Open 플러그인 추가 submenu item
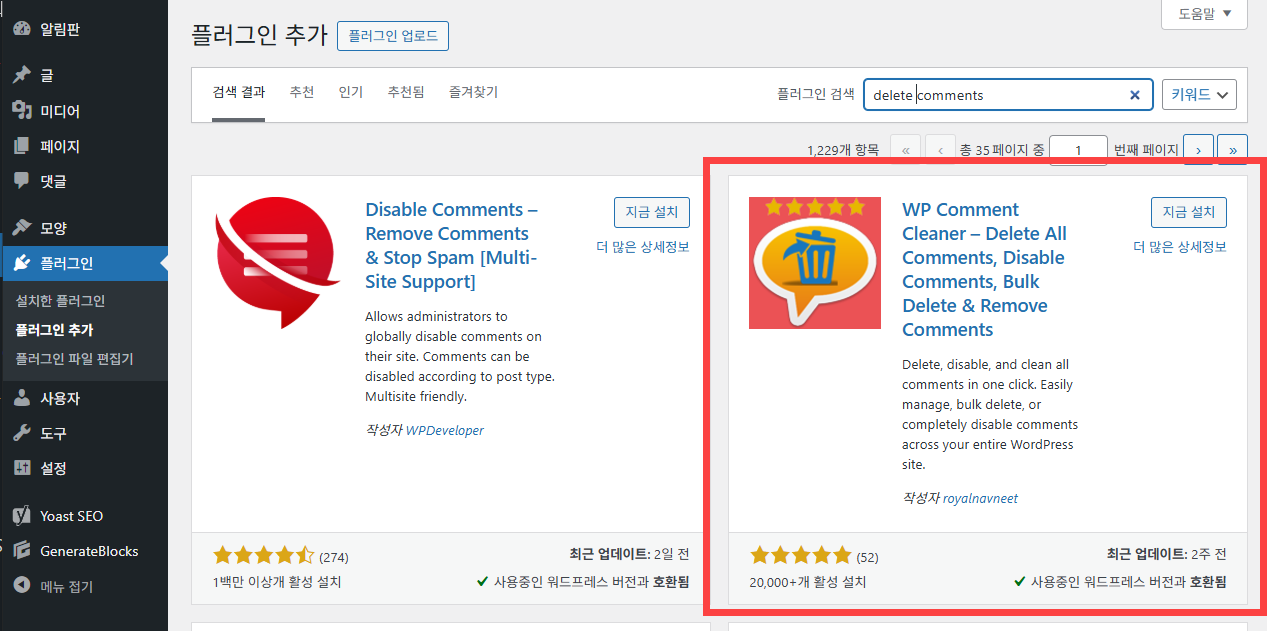The height and width of the screenshot is (631, 1267). point(54,330)
